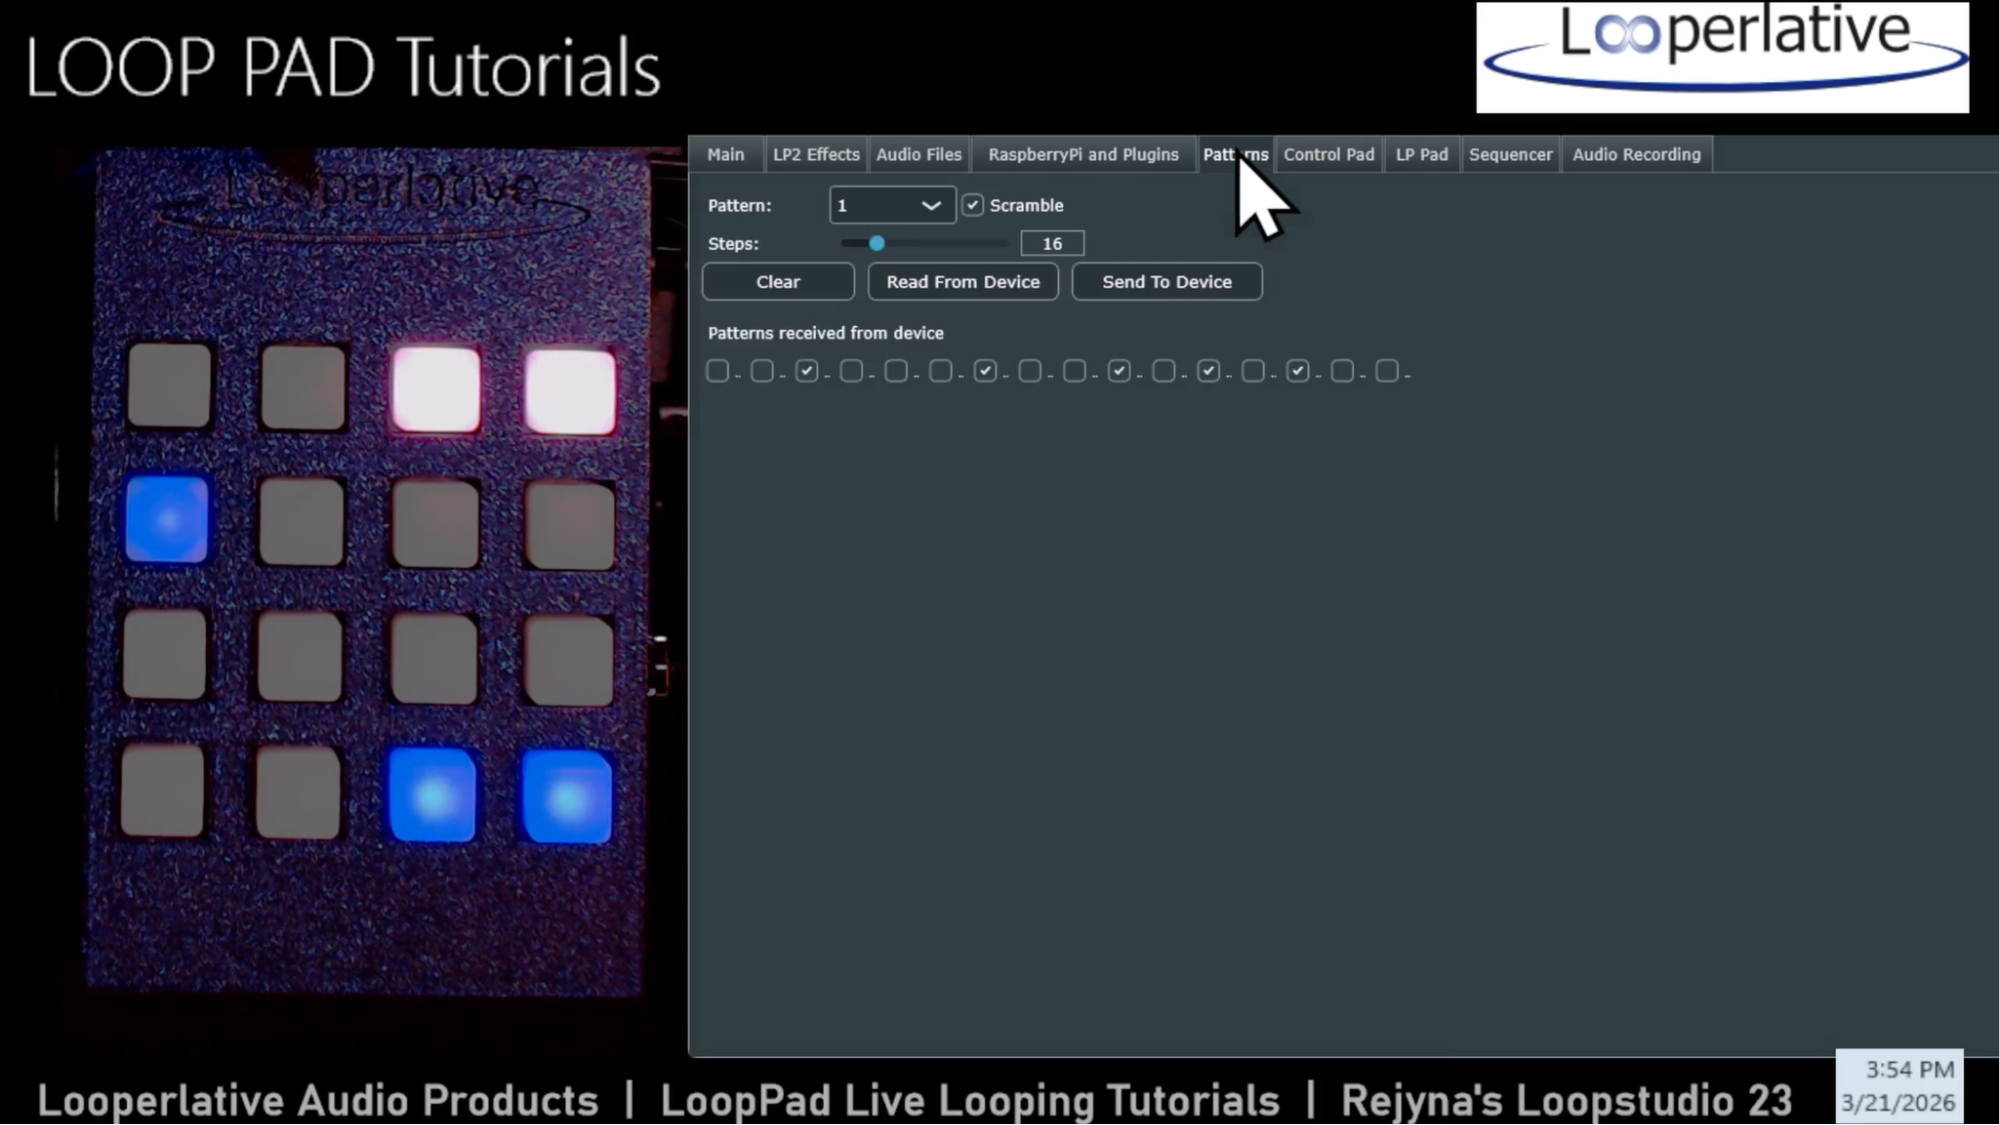
Task: Tick the fourth pattern step checkbox
Action: tap(851, 372)
